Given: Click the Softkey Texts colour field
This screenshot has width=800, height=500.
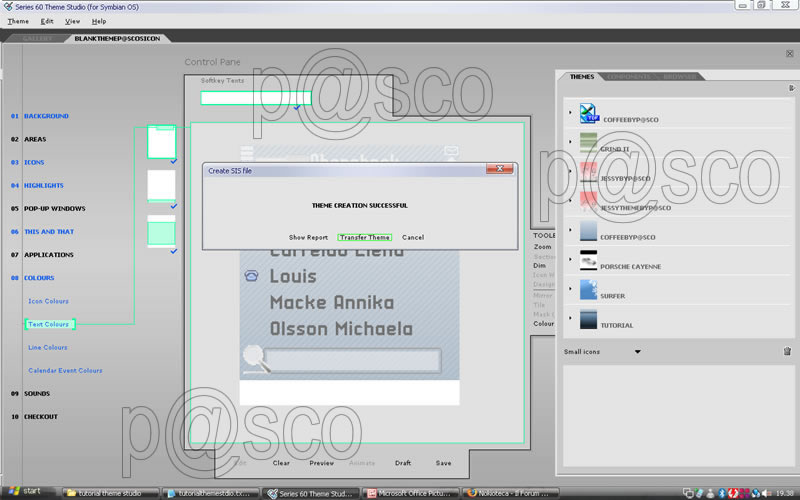Looking at the screenshot, I should click(256, 97).
